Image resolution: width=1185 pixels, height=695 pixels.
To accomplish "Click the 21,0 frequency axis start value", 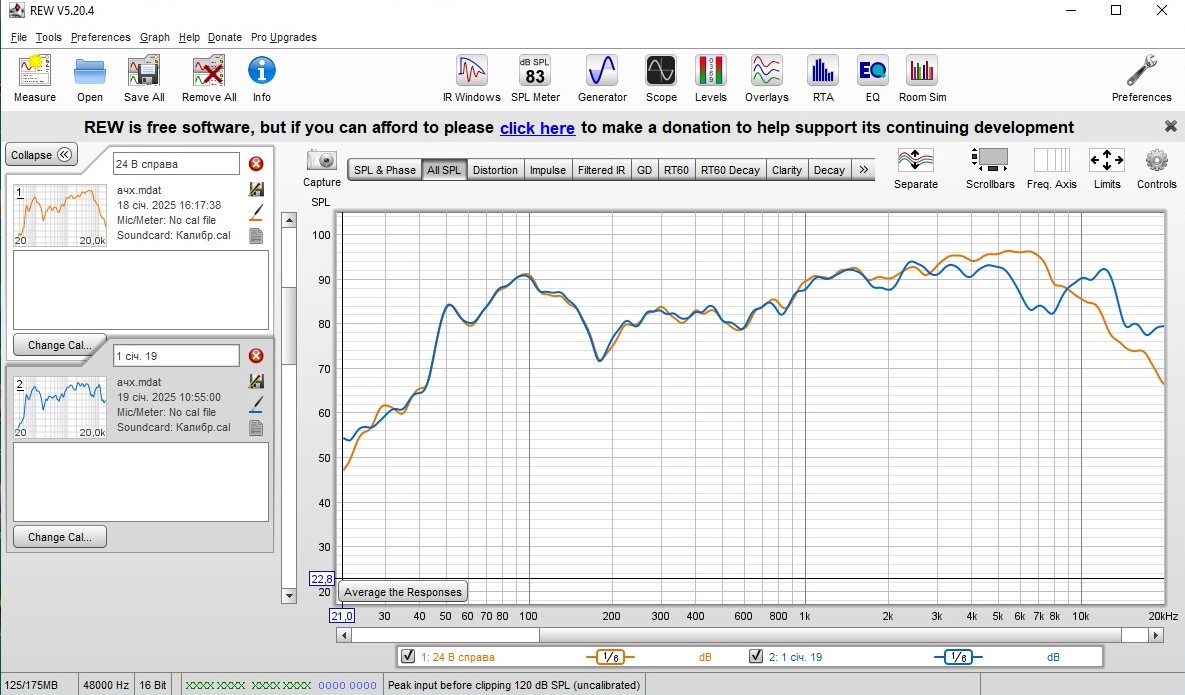I will [x=342, y=616].
